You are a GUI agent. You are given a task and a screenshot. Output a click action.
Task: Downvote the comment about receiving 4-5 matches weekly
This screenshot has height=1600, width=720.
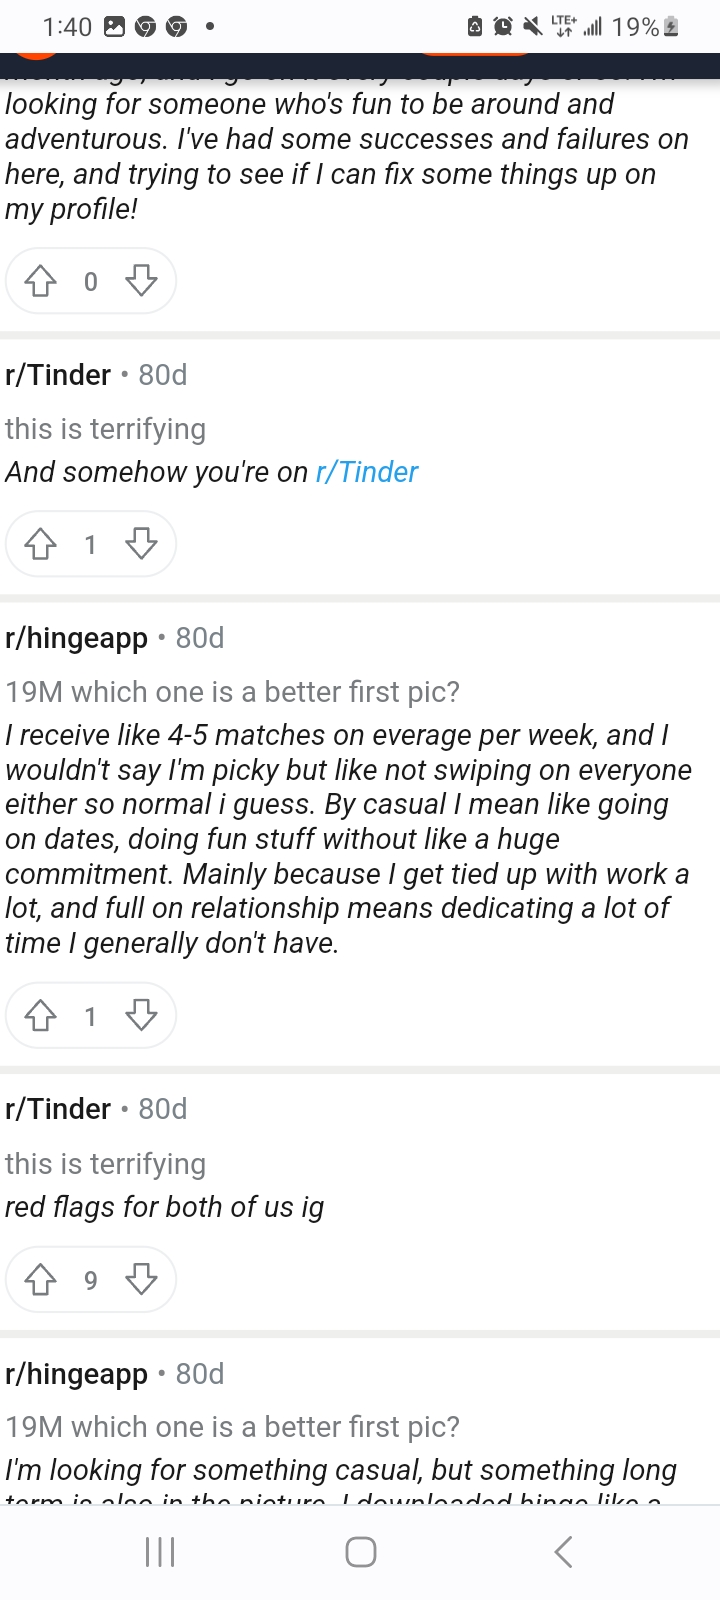141,1015
